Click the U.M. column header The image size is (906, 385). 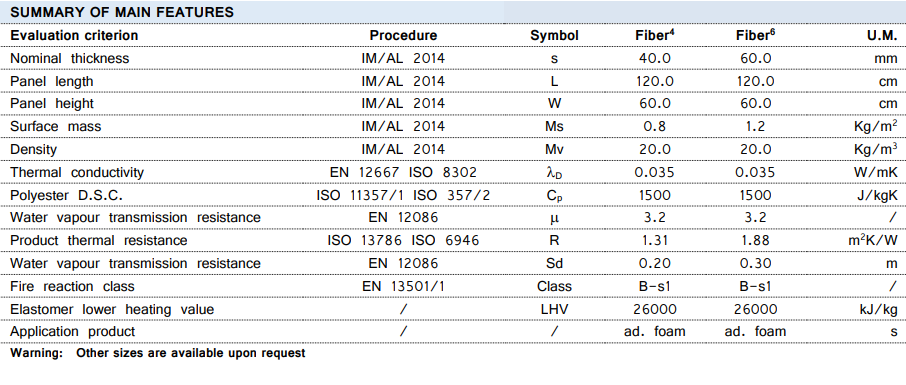[x=882, y=35]
